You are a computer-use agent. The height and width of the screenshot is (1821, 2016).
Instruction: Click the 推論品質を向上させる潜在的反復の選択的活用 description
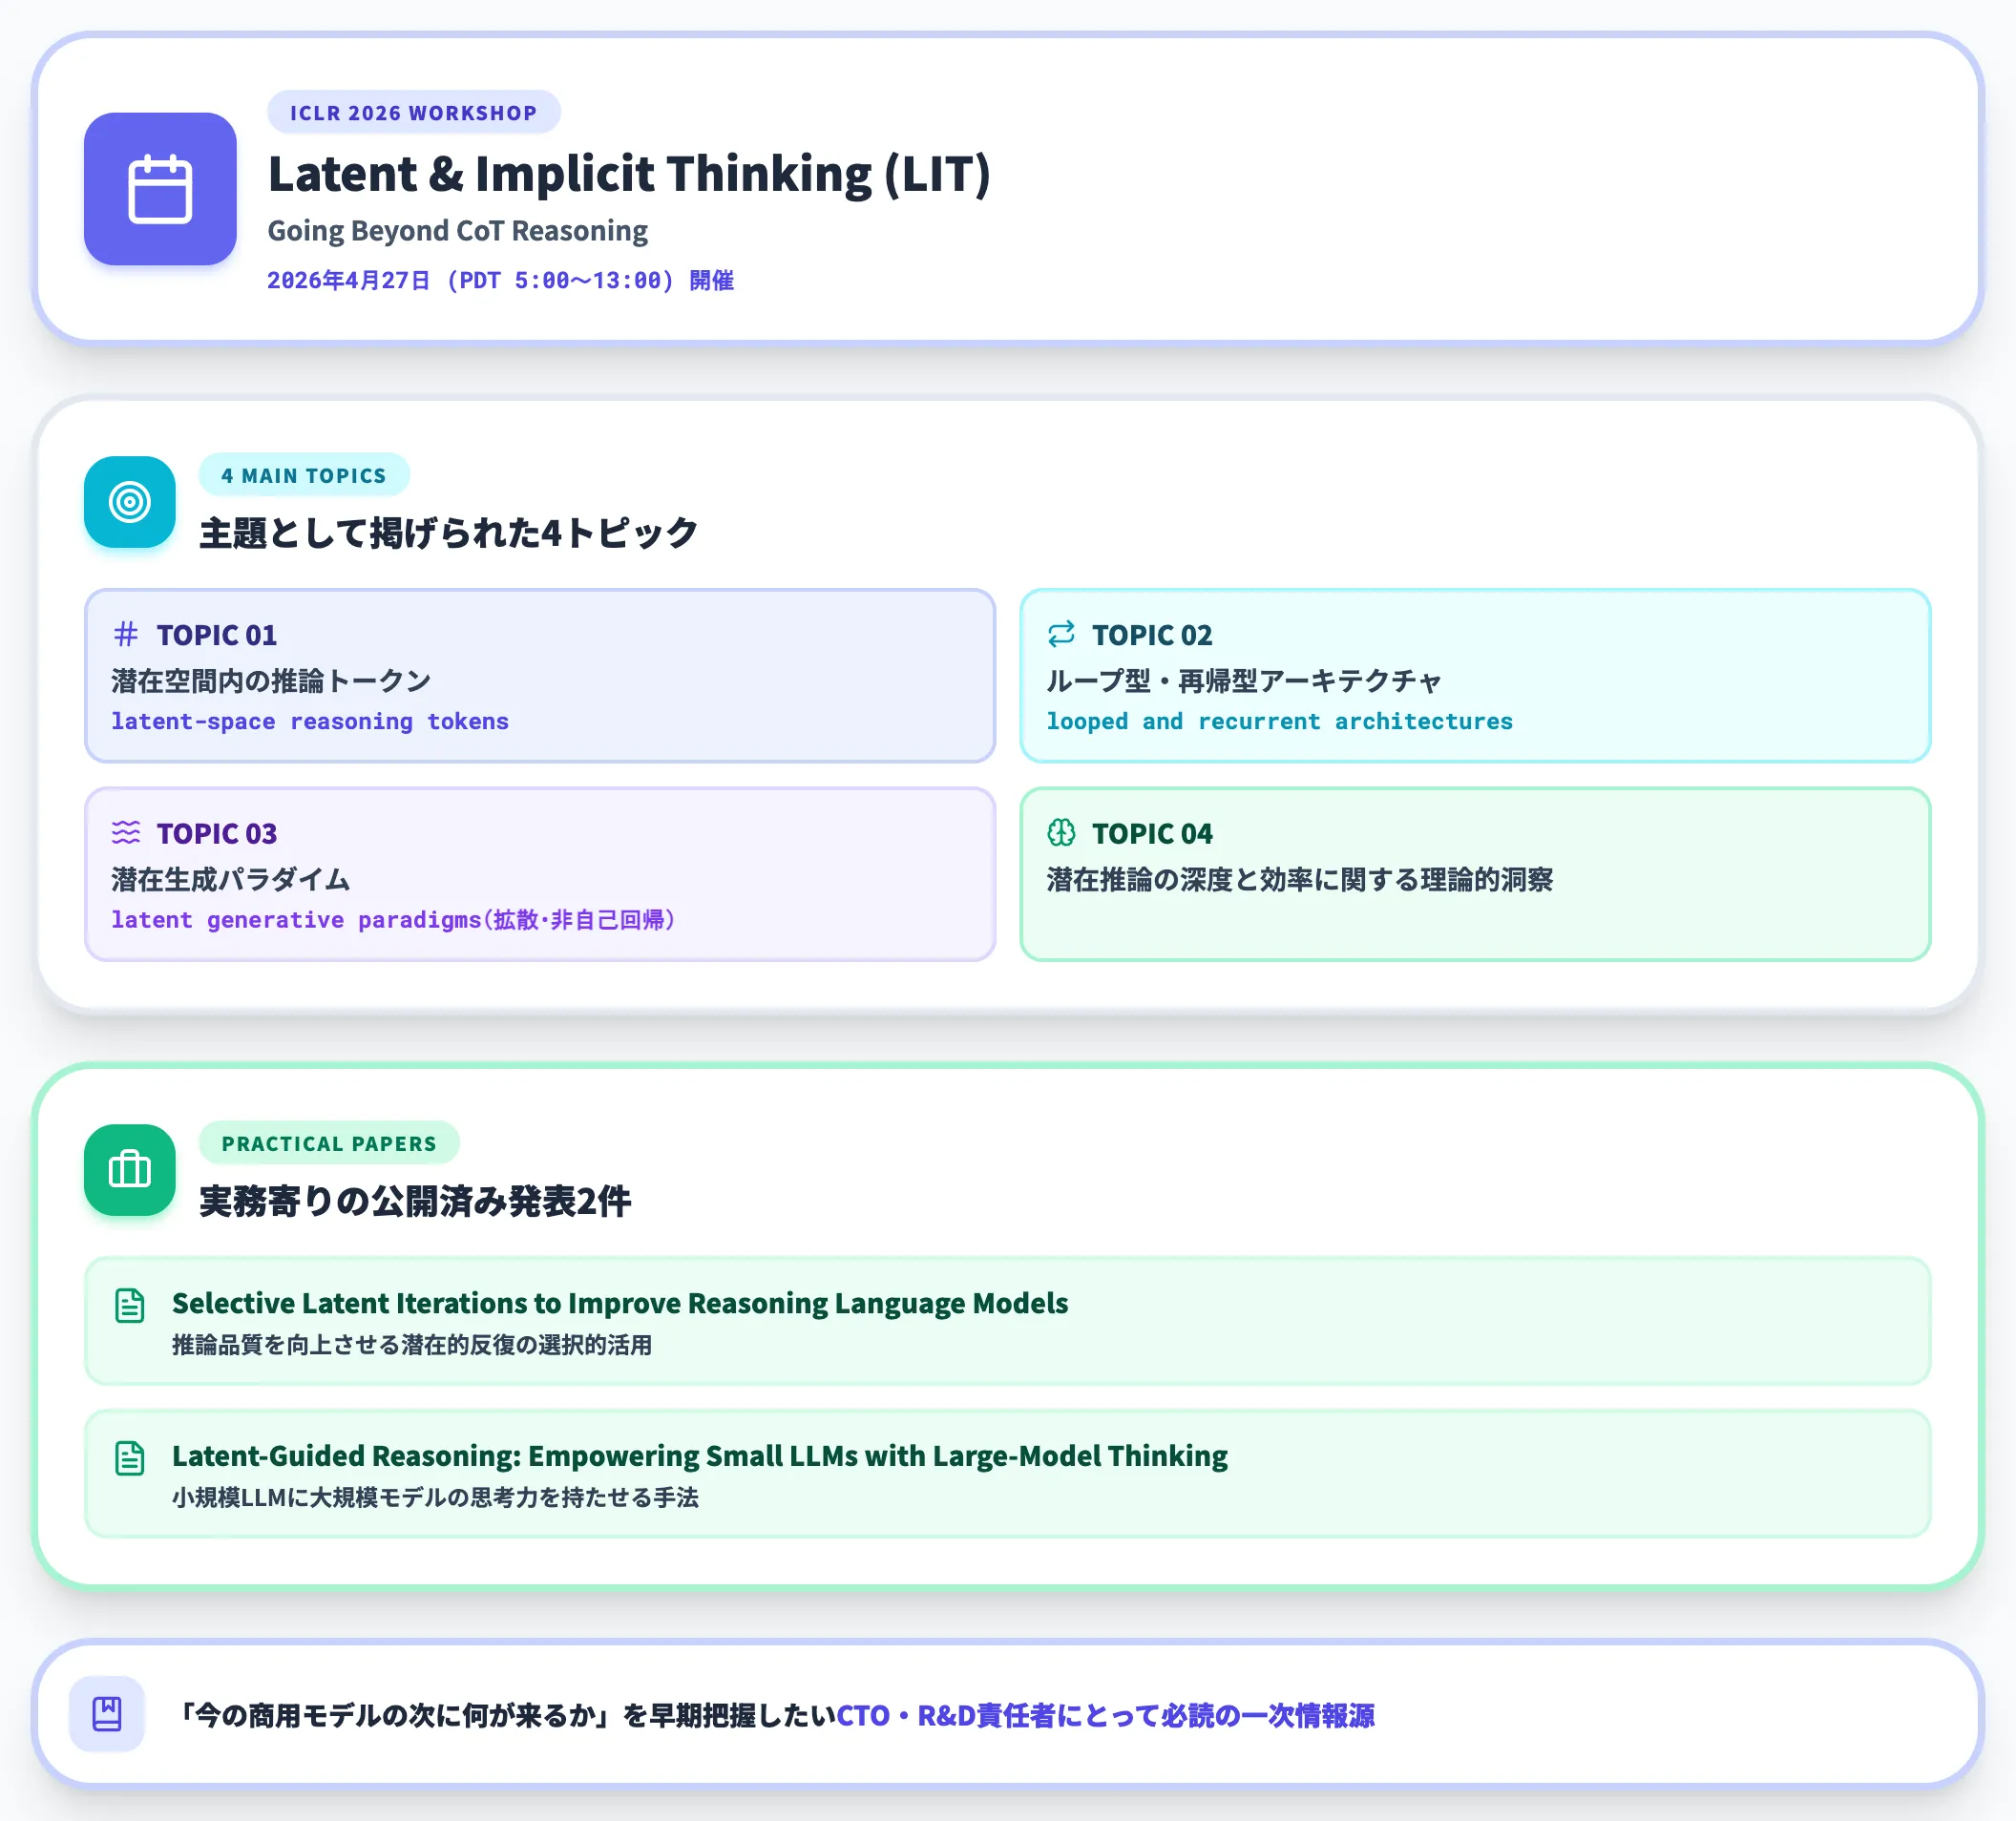tap(412, 1345)
